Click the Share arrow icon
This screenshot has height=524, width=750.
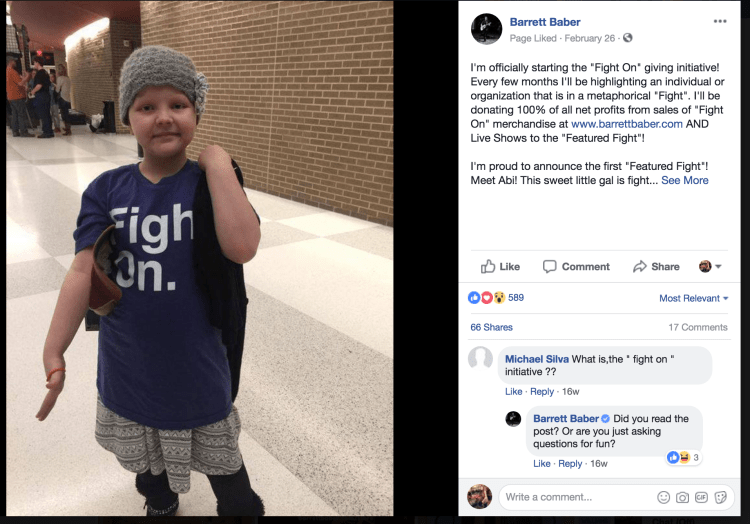pos(640,266)
